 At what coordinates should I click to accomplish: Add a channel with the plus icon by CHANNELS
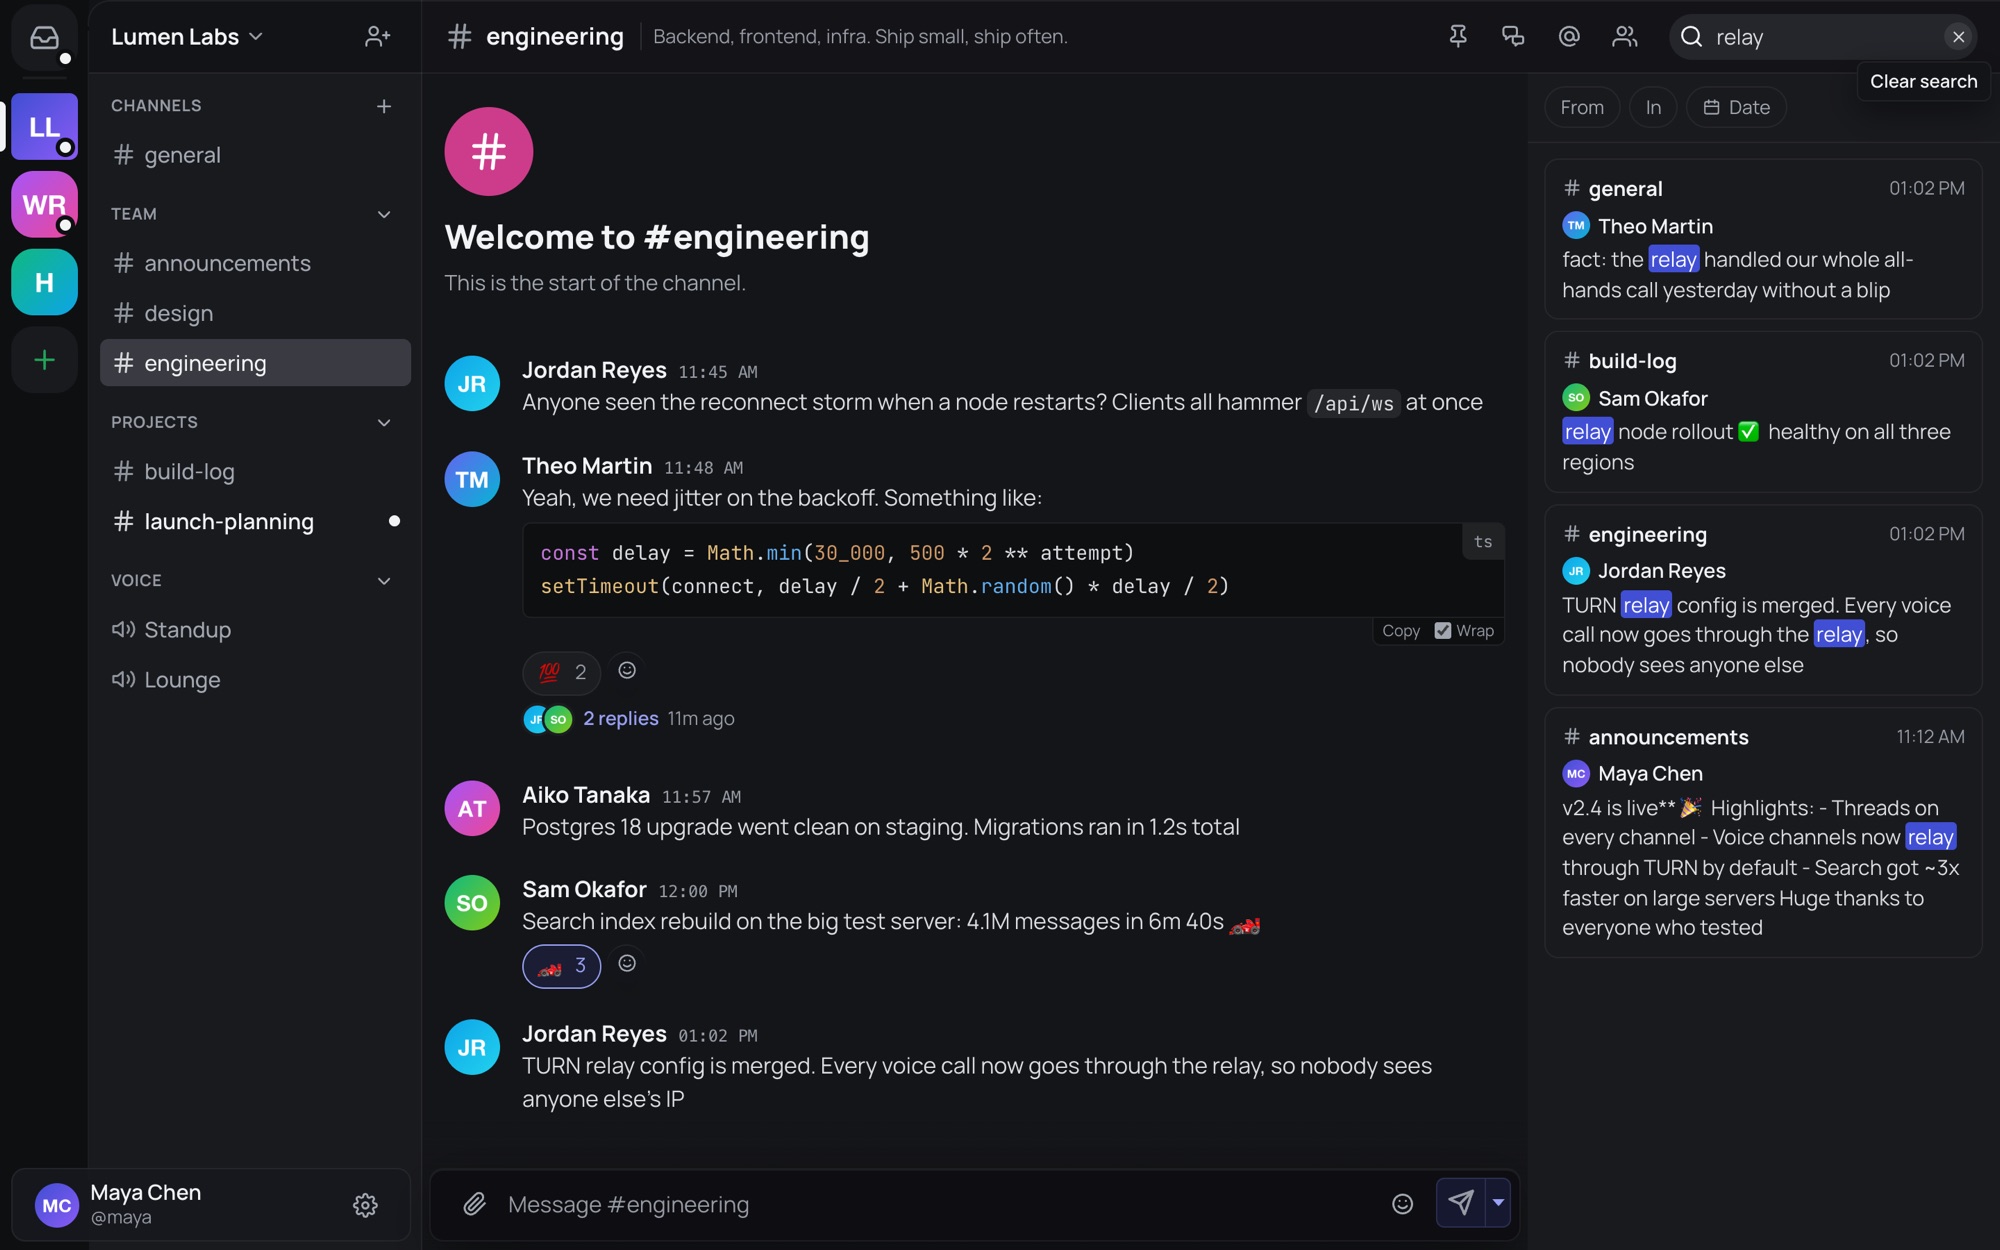tap(384, 106)
